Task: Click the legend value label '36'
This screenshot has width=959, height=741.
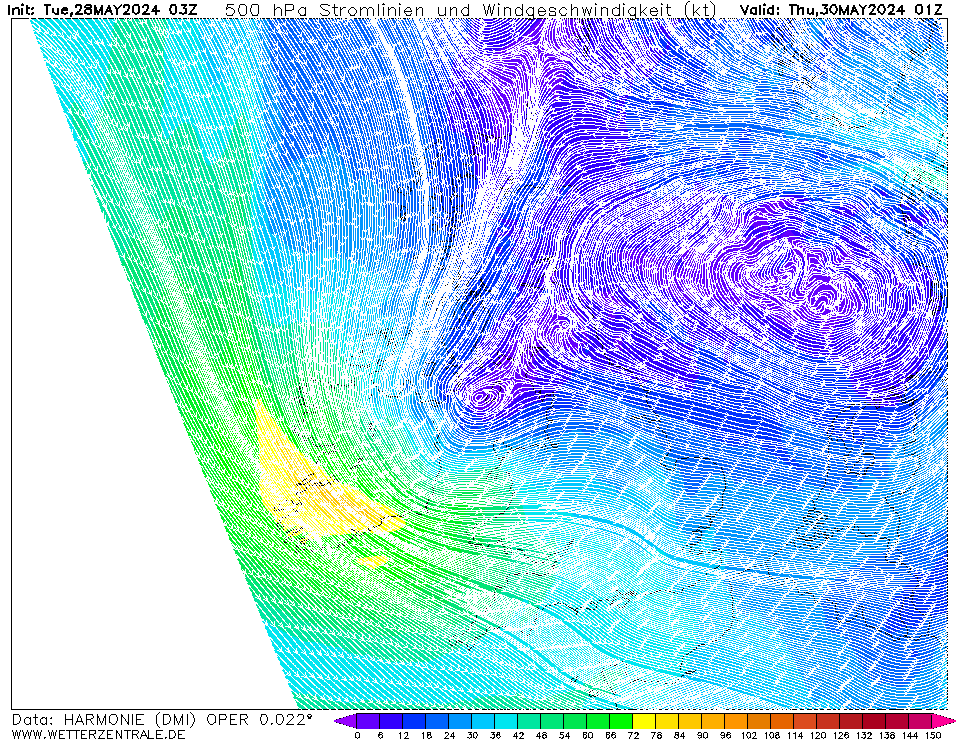Action: pos(495,735)
